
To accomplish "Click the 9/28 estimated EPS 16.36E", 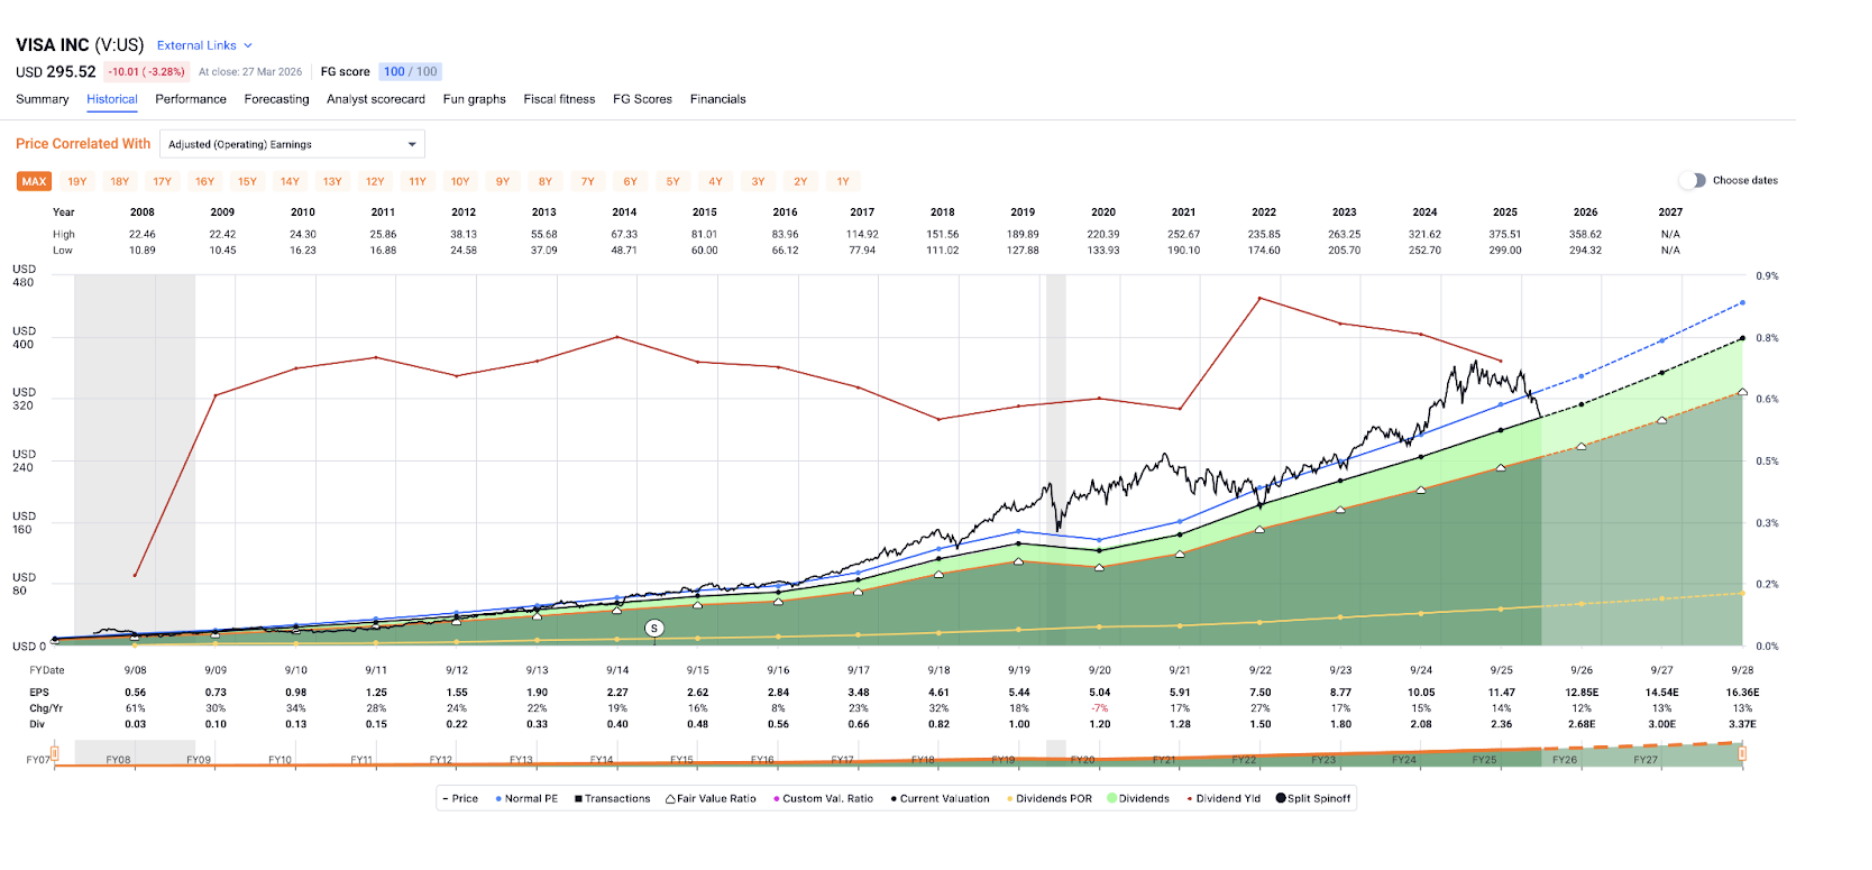I will pos(1742,692).
